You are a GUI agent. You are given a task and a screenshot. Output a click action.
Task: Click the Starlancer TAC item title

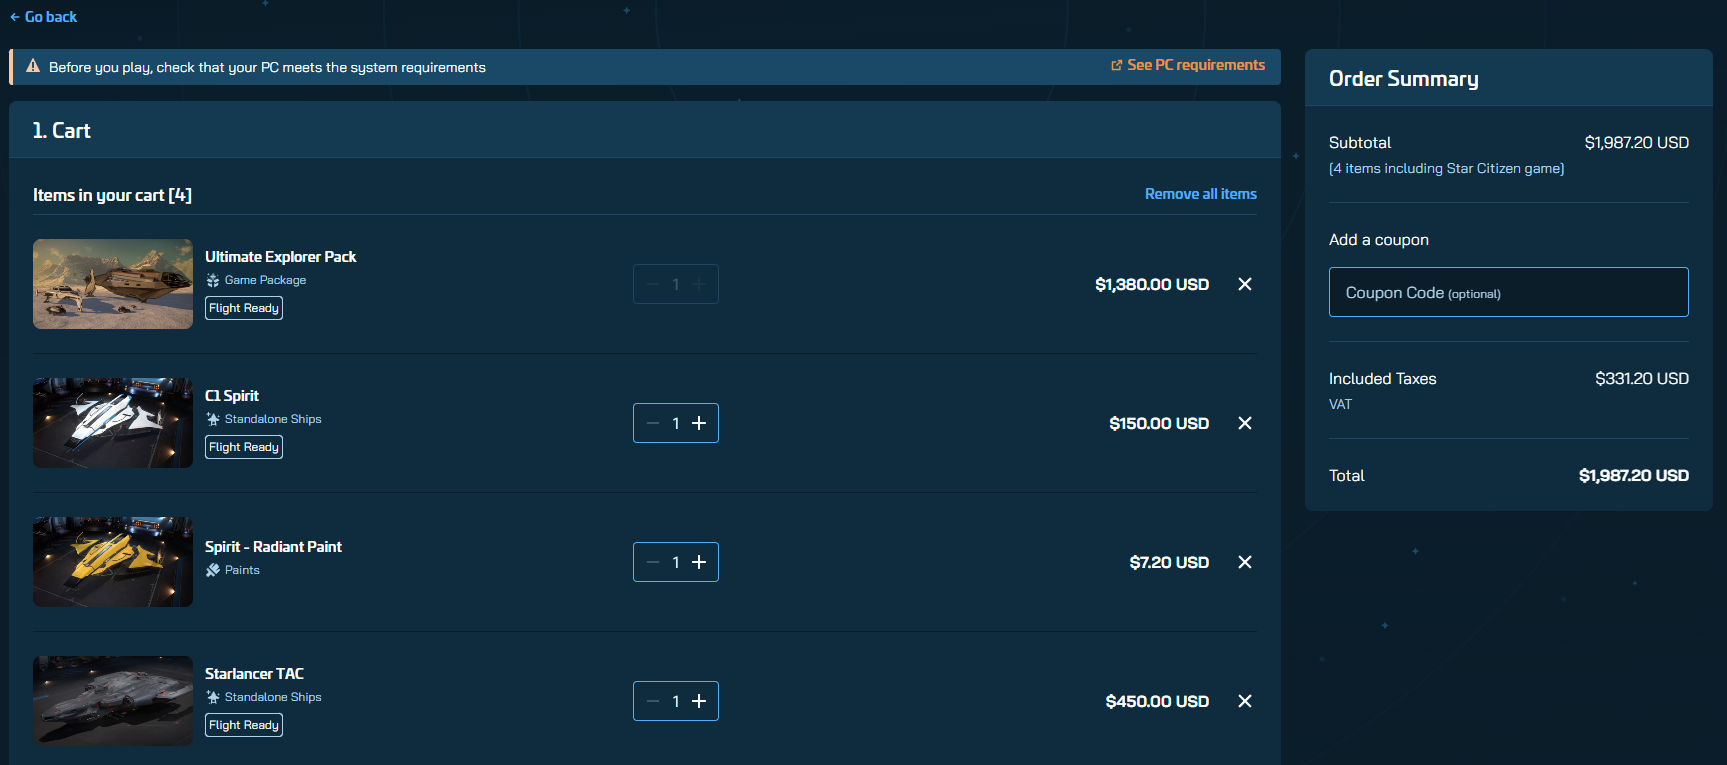(x=254, y=674)
